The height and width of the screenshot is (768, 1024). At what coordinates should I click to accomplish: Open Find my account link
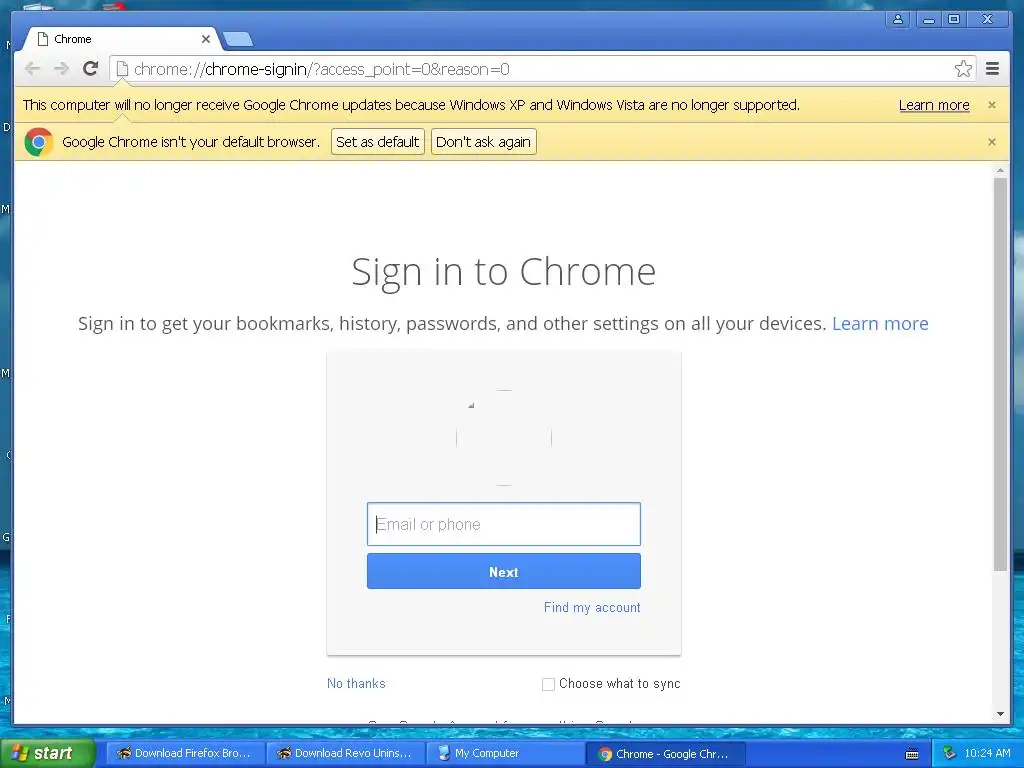pyautogui.click(x=592, y=607)
